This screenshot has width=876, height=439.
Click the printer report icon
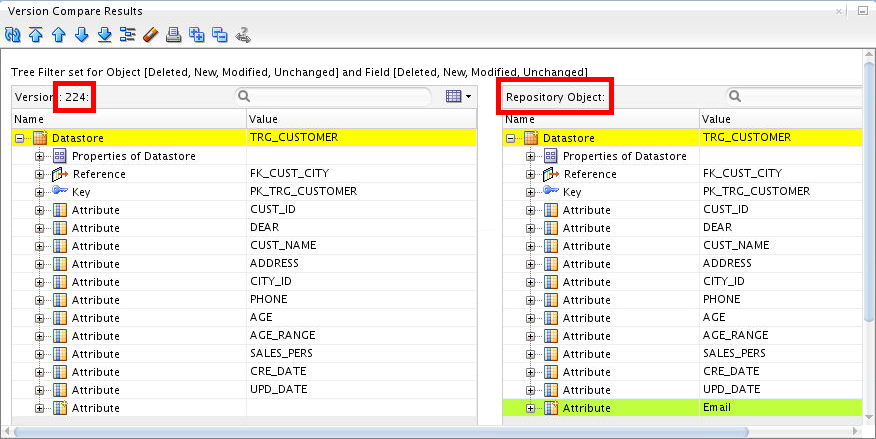[x=174, y=35]
